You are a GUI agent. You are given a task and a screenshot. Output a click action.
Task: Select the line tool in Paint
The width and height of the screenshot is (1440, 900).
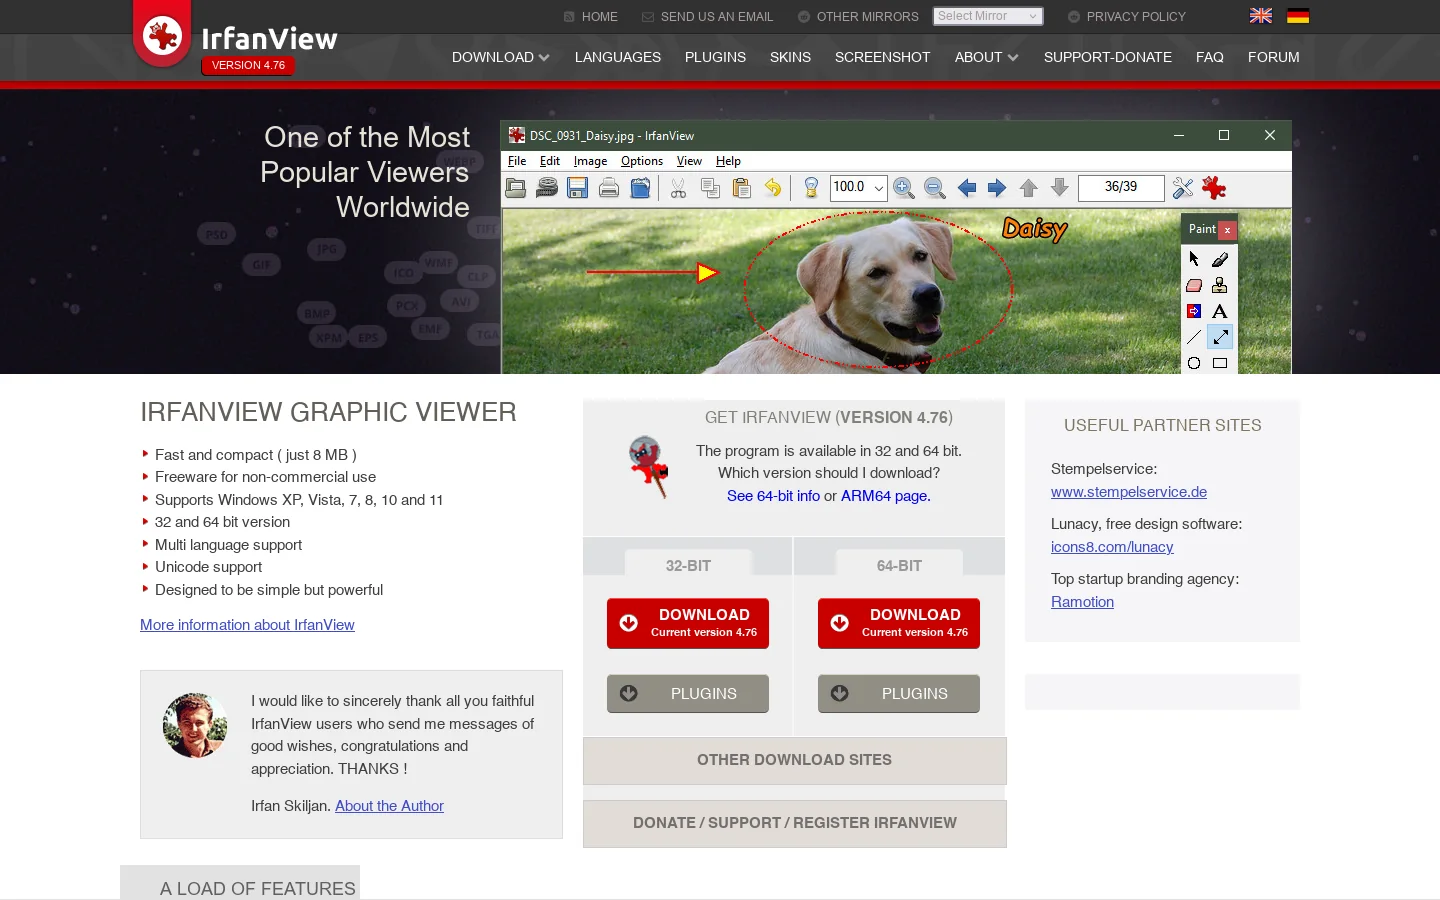pyautogui.click(x=1194, y=337)
